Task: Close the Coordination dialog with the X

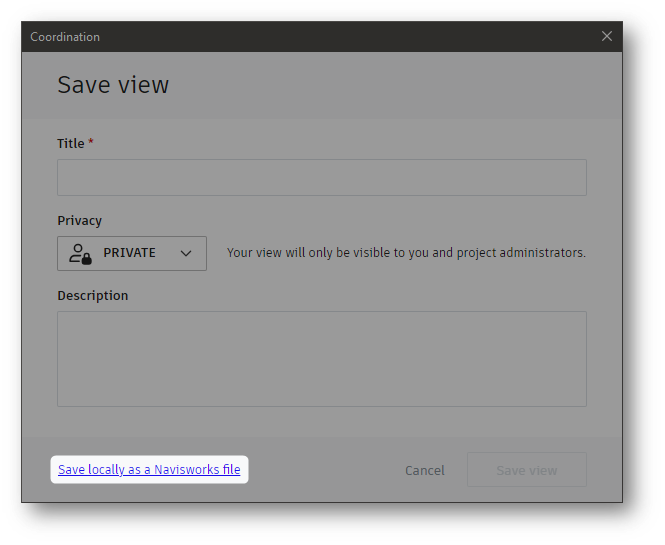Action: pos(606,36)
